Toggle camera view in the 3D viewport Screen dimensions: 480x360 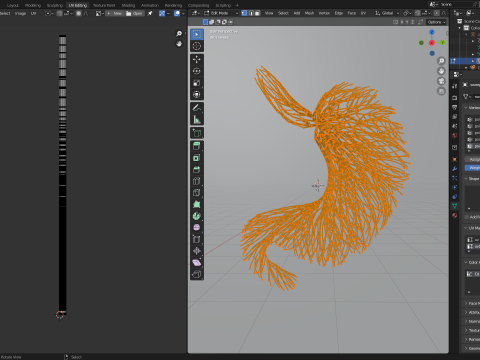441,81
